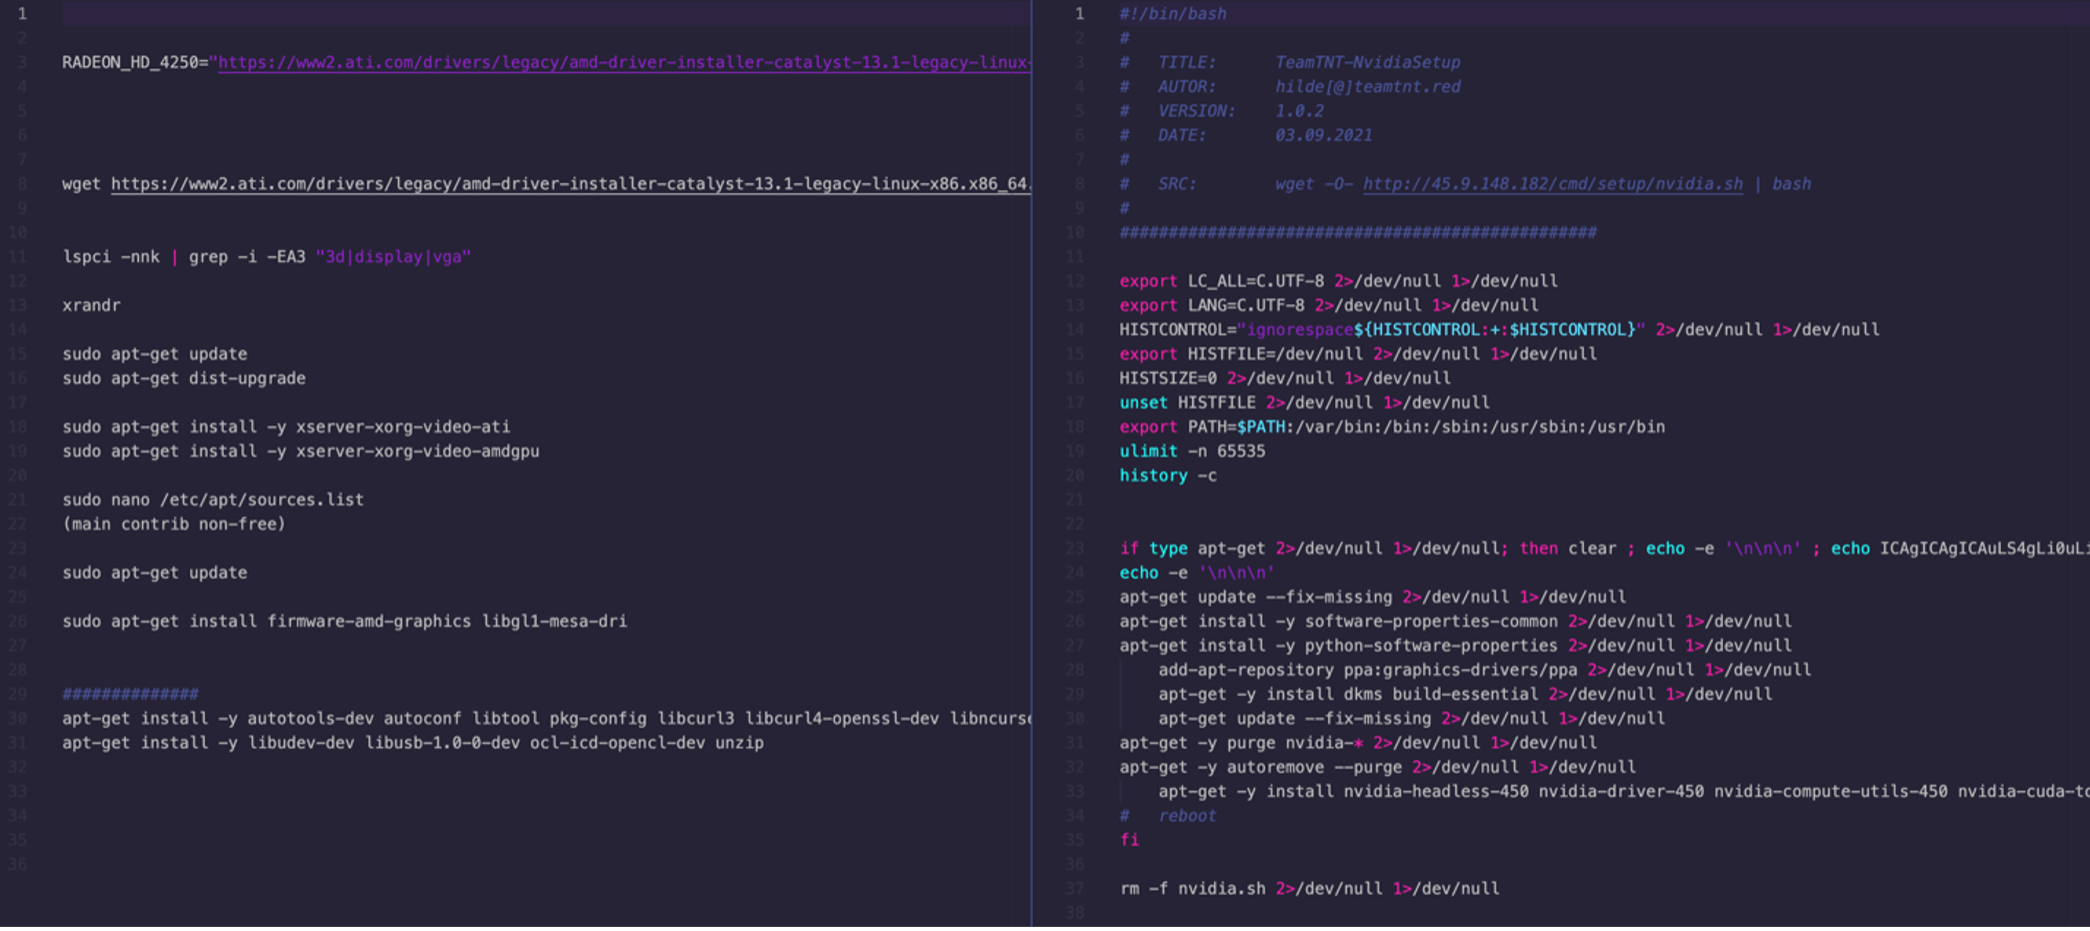2090x931 pixels.
Task: Click the firmware-amd-graphics install line
Action: pyautogui.click(x=344, y=622)
